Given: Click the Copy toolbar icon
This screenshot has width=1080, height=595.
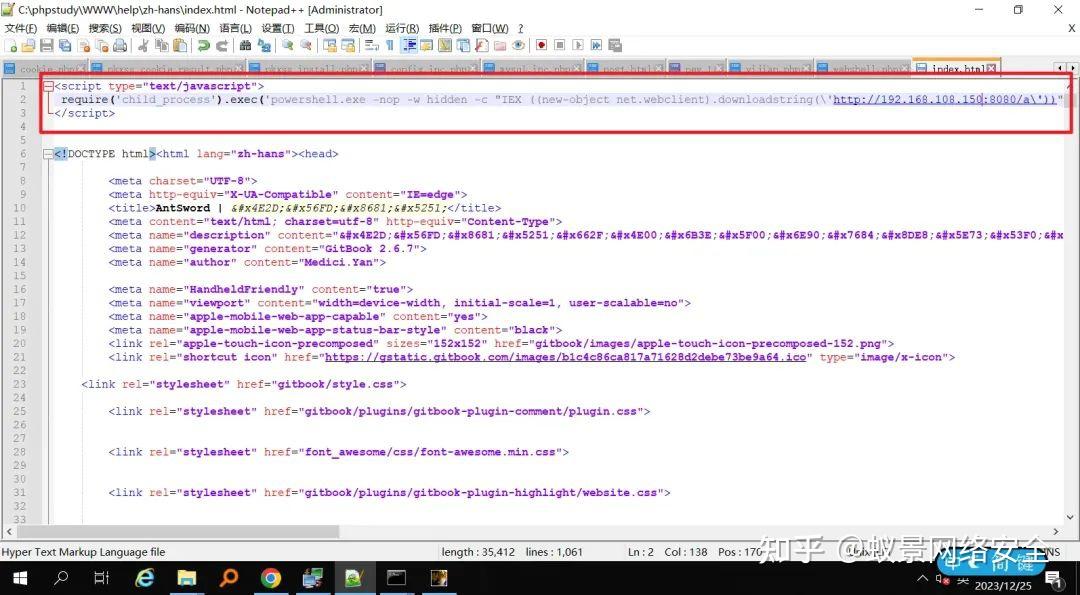Looking at the screenshot, I should pos(162,45).
